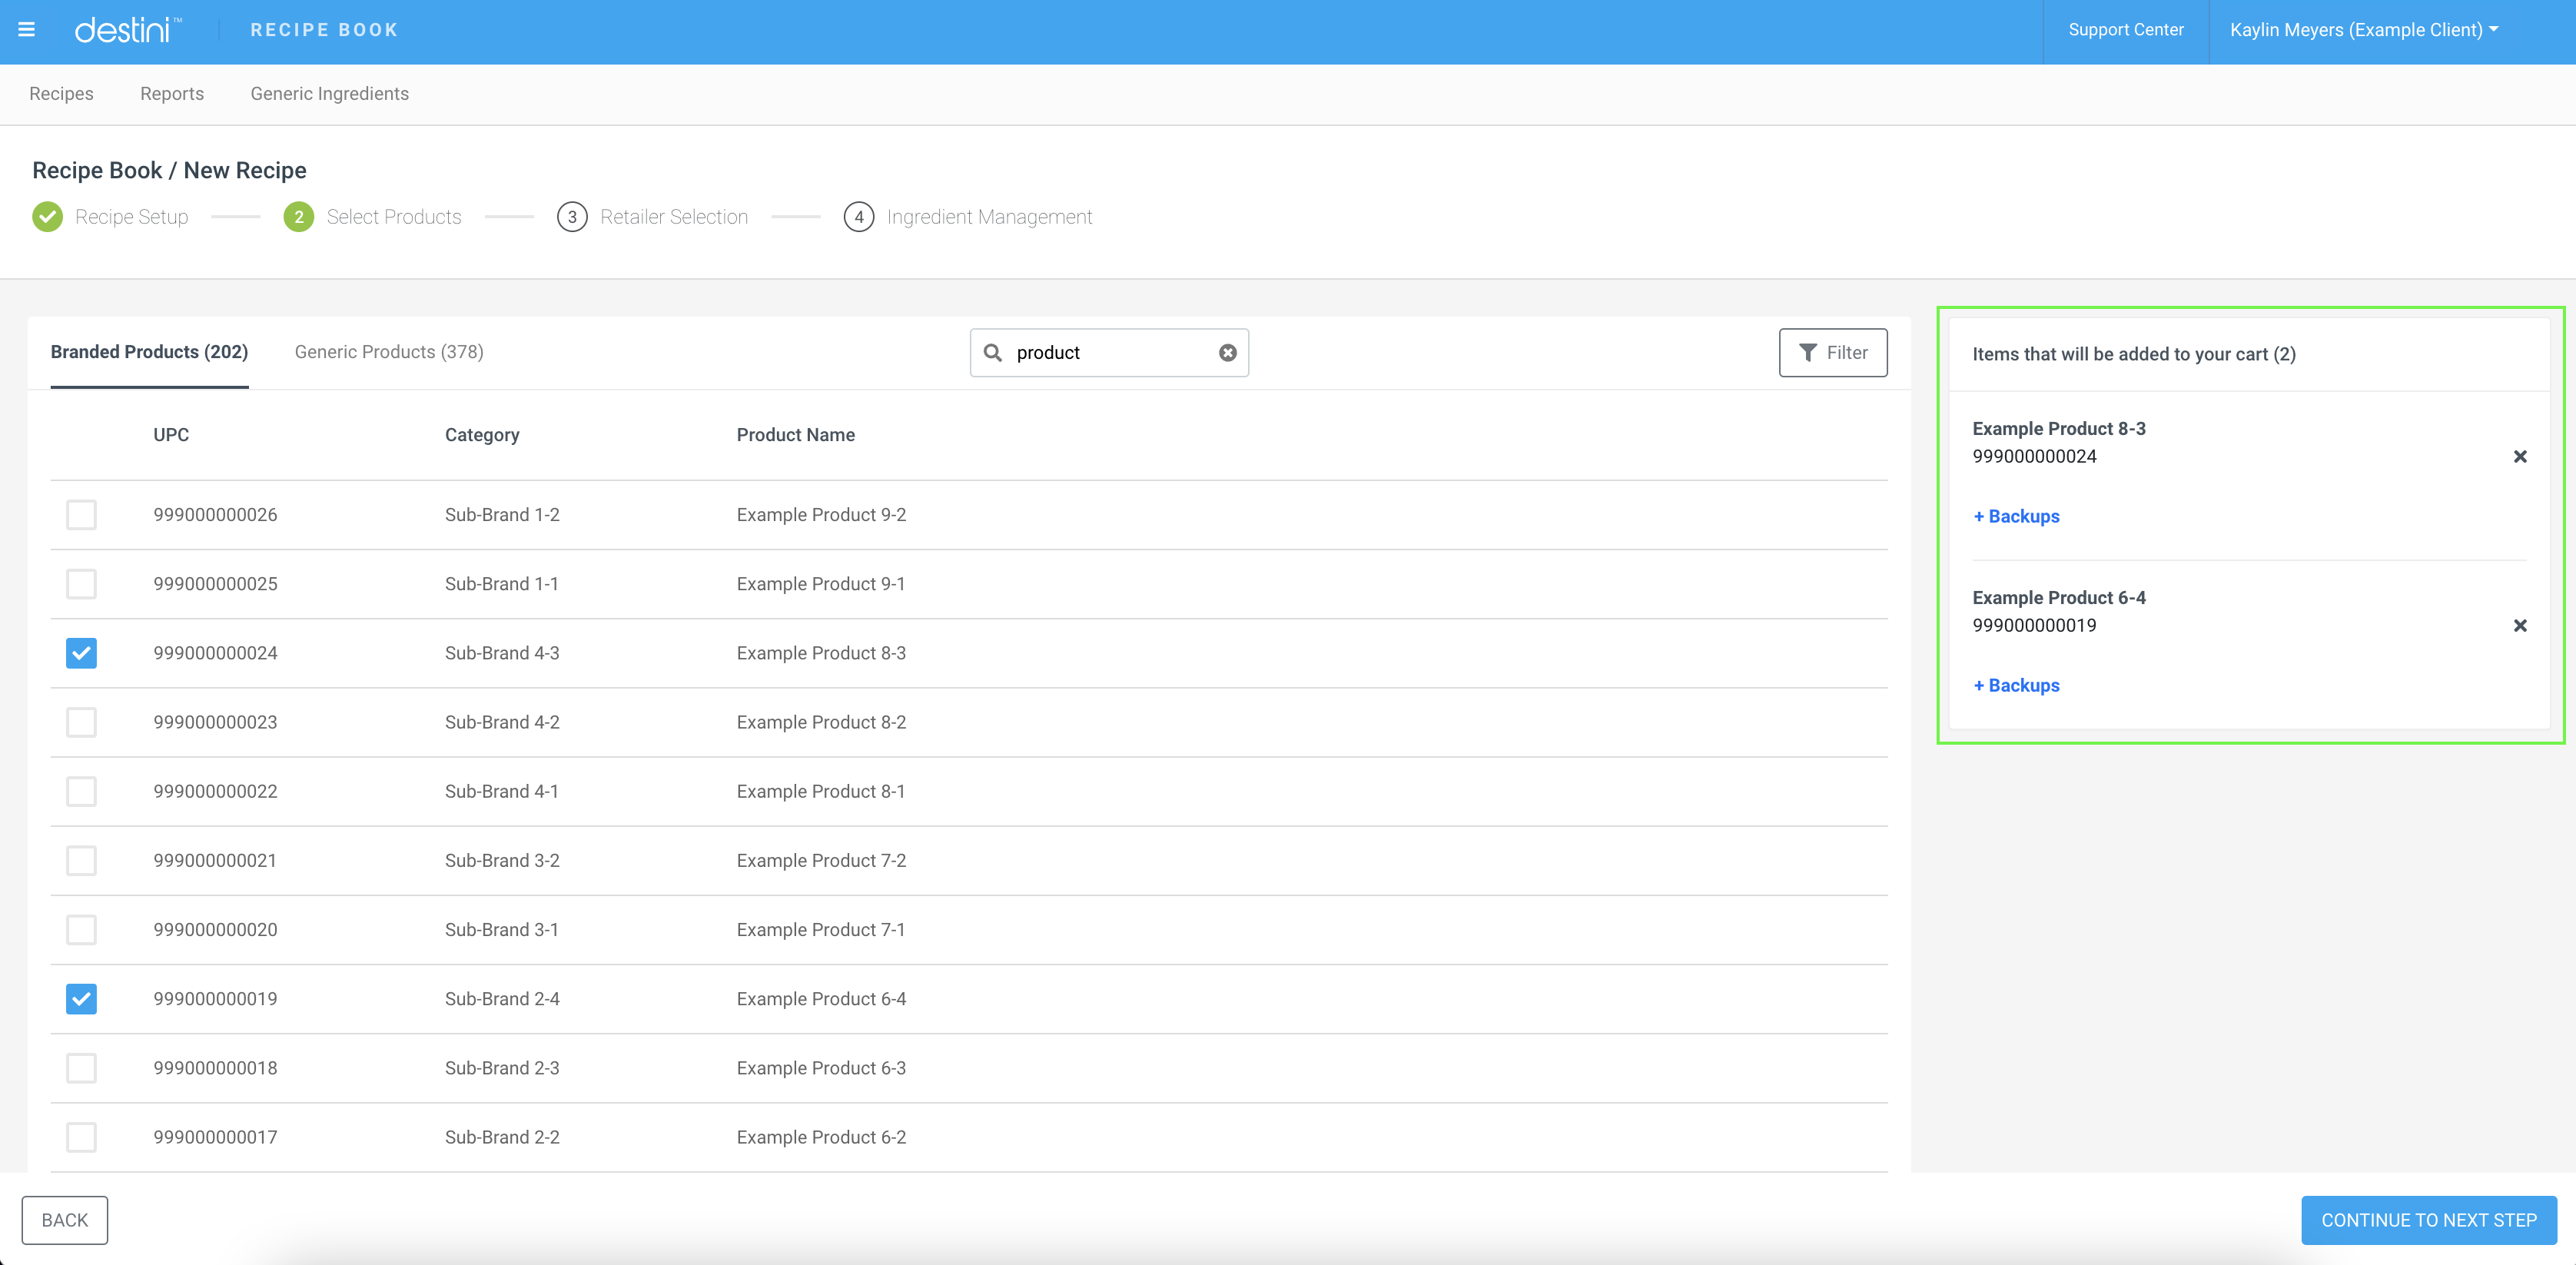The width and height of the screenshot is (2576, 1265).
Task: Open the Reports section
Action: [x=171, y=93]
